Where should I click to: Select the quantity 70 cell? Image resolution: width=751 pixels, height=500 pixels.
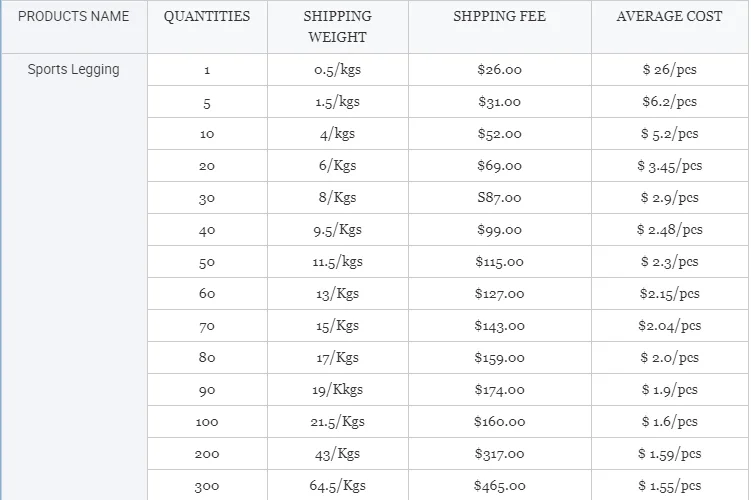point(207,326)
